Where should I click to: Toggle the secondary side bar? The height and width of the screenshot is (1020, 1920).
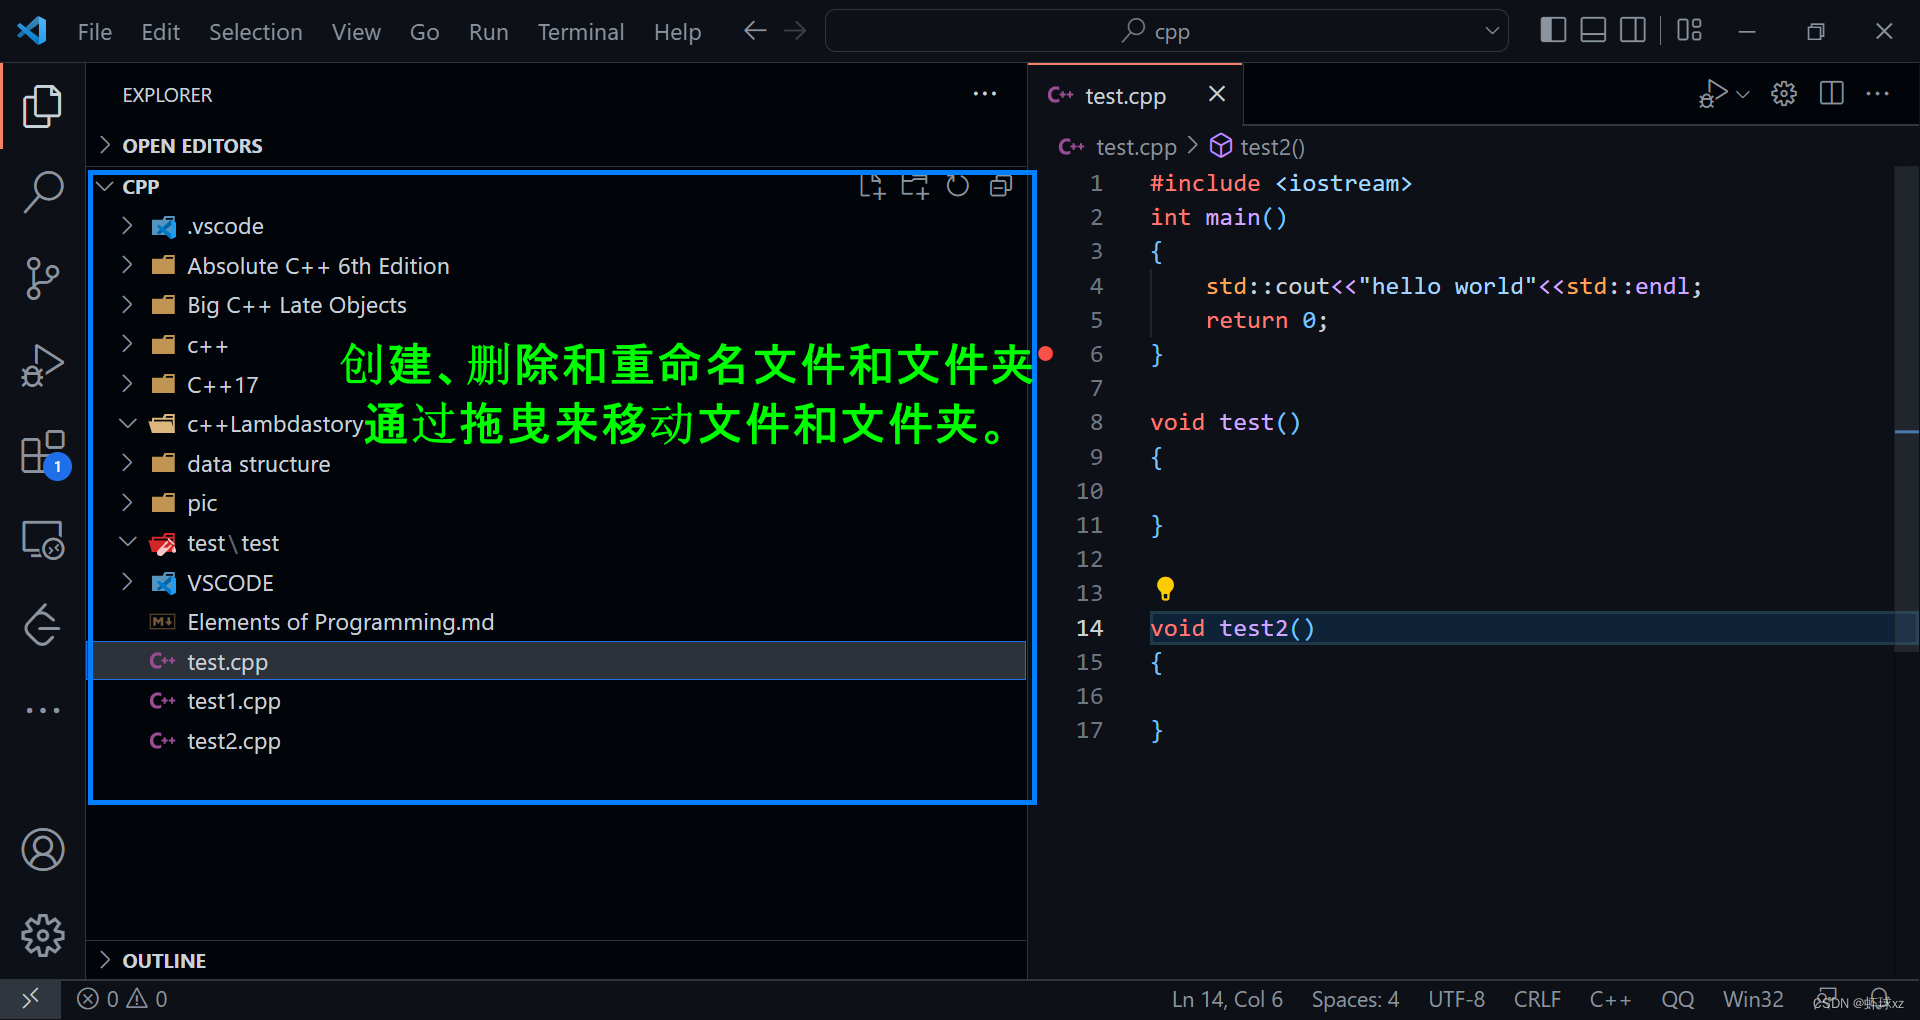point(1633,31)
